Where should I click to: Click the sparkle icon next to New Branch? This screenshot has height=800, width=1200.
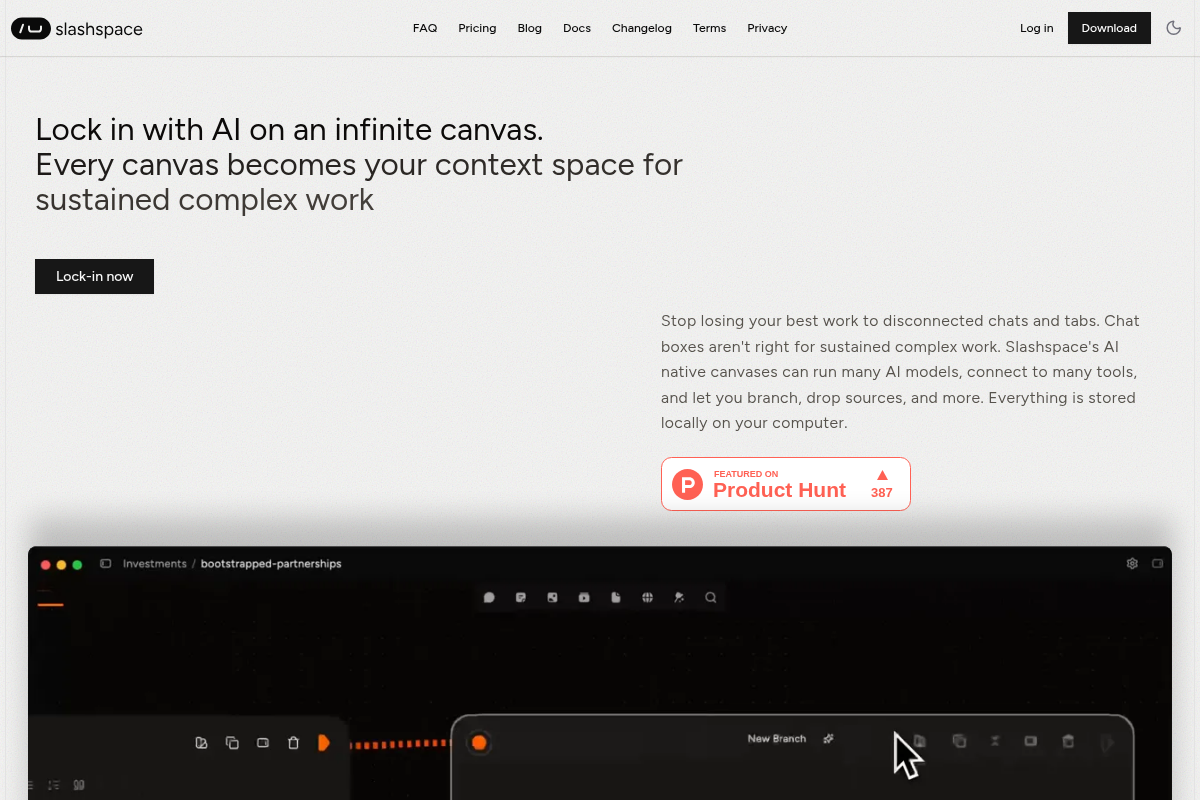(x=828, y=739)
